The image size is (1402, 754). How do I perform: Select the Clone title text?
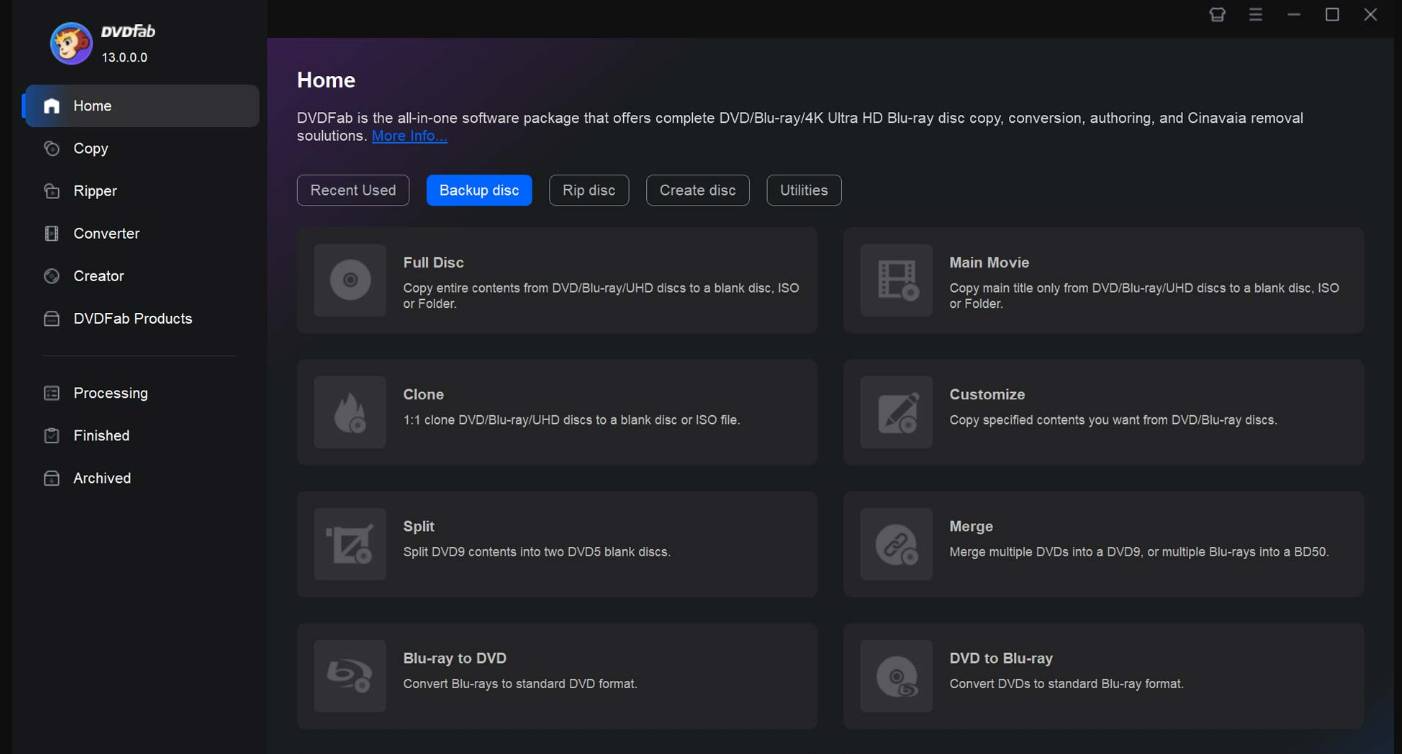tap(423, 394)
